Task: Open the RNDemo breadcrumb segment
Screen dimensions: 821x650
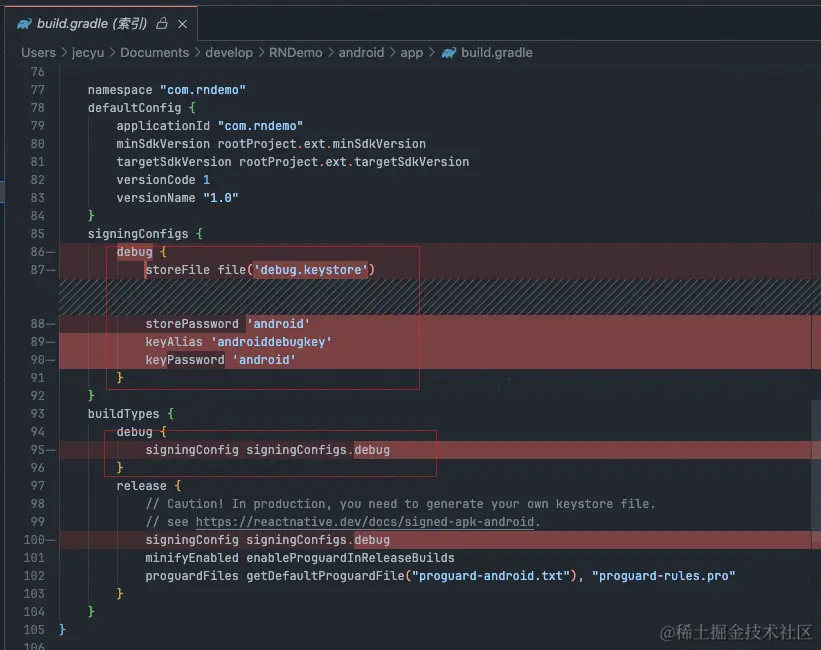Action: 295,53
